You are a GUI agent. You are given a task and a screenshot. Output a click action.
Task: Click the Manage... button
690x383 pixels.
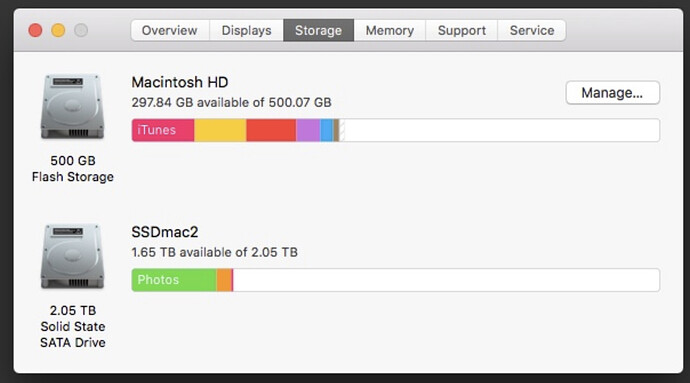click(x=613, y=92)
